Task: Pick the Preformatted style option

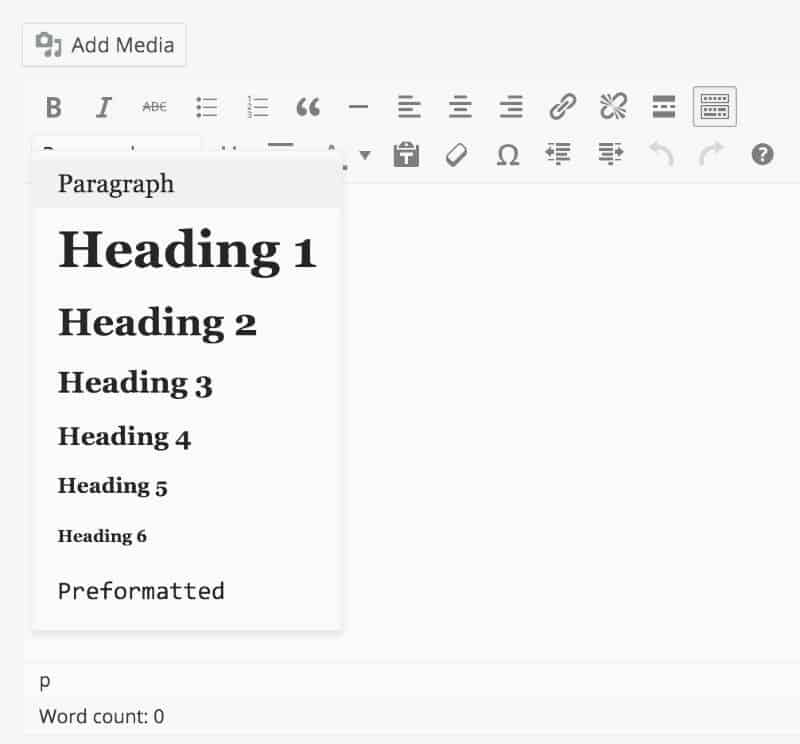Action: (x=141, y=591)
